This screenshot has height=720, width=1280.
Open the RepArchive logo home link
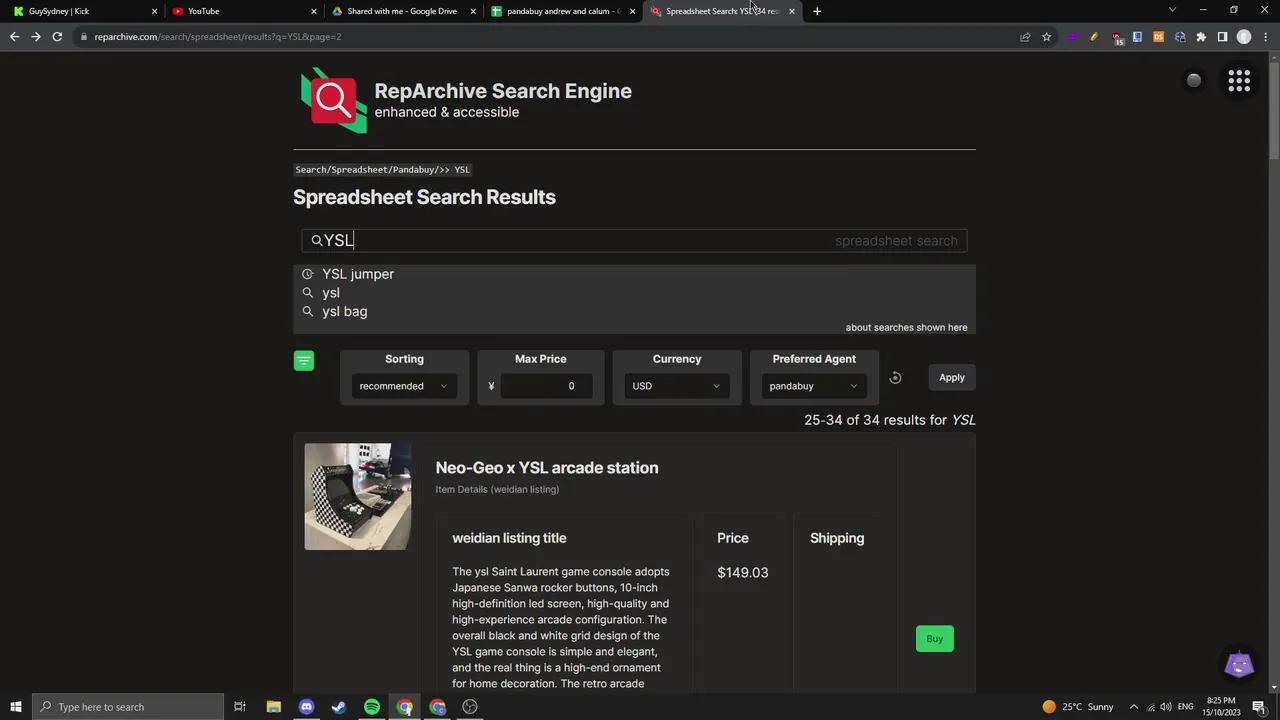(334, 100)
